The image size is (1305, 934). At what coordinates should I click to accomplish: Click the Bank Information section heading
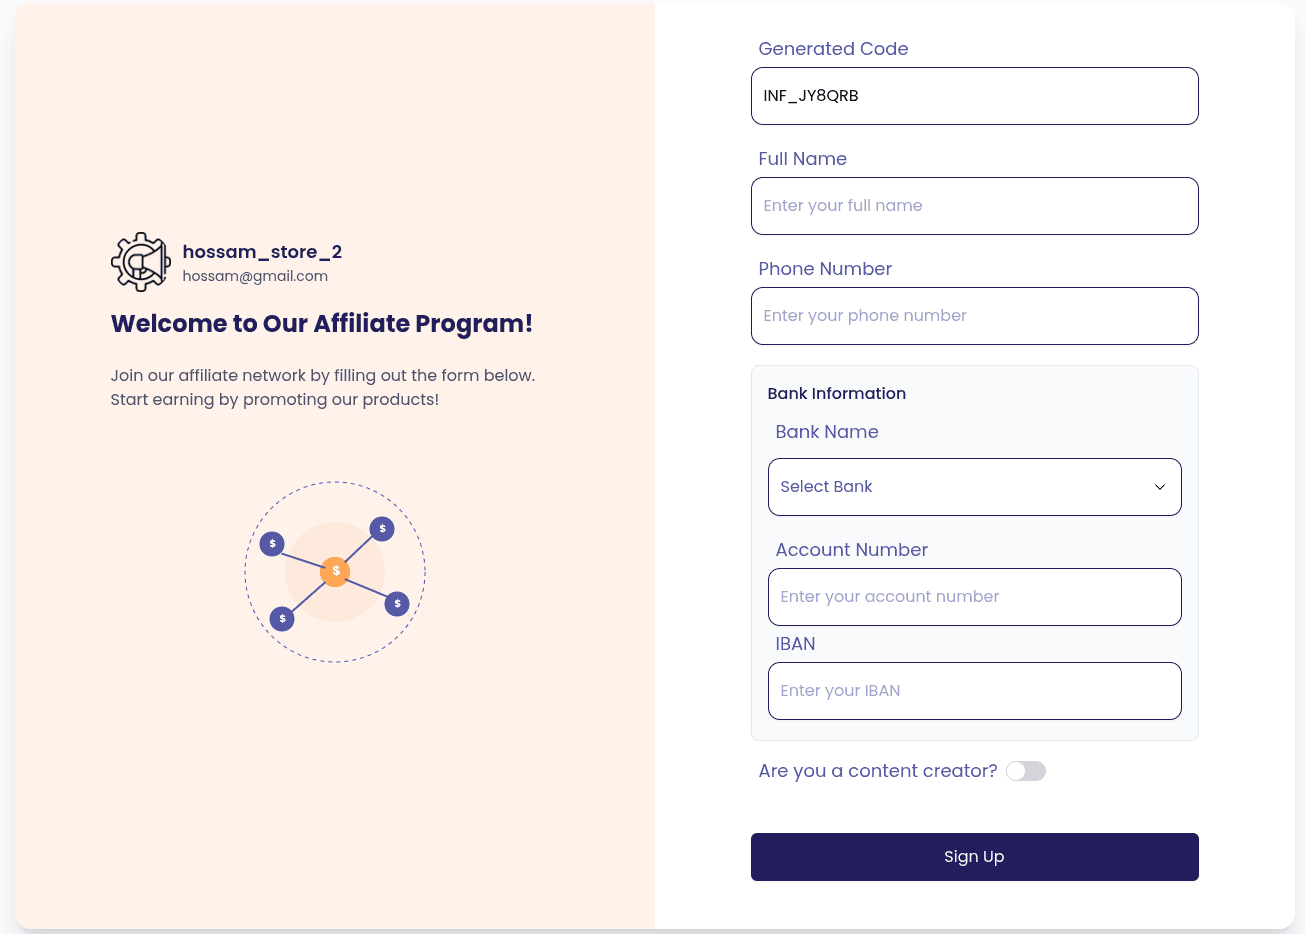pyautogui.click(x=836, y=393)
